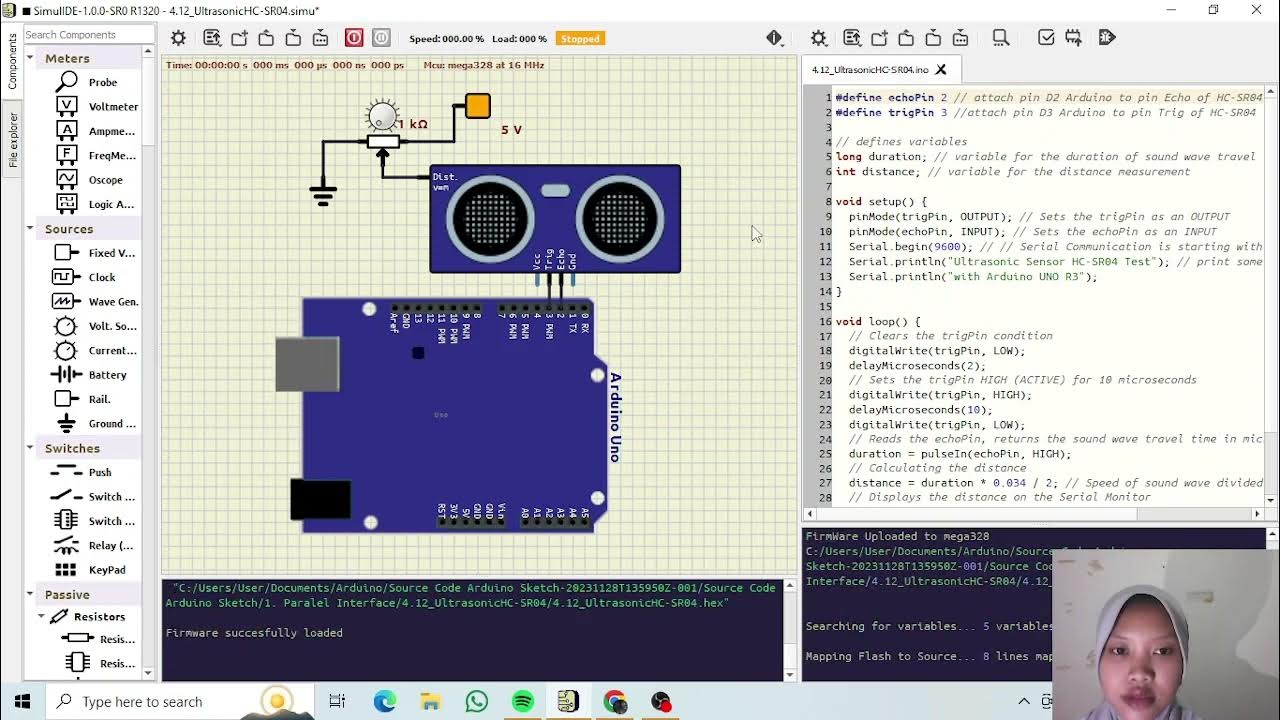Power on the simulation with red button

click(354, 38)
